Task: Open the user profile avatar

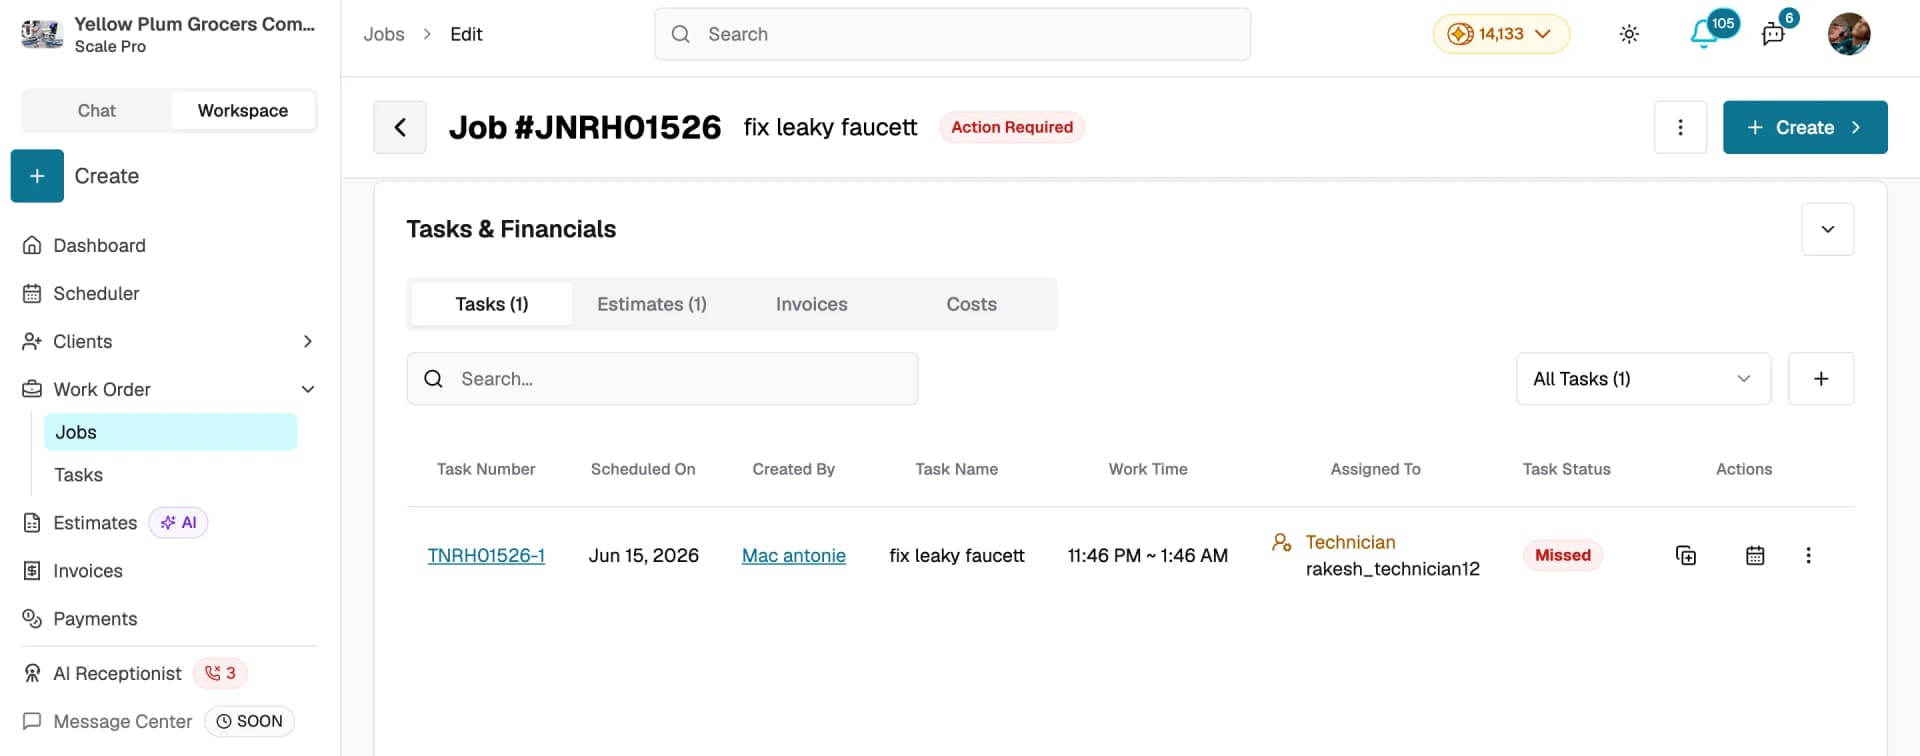Action: coord(1849,34)
